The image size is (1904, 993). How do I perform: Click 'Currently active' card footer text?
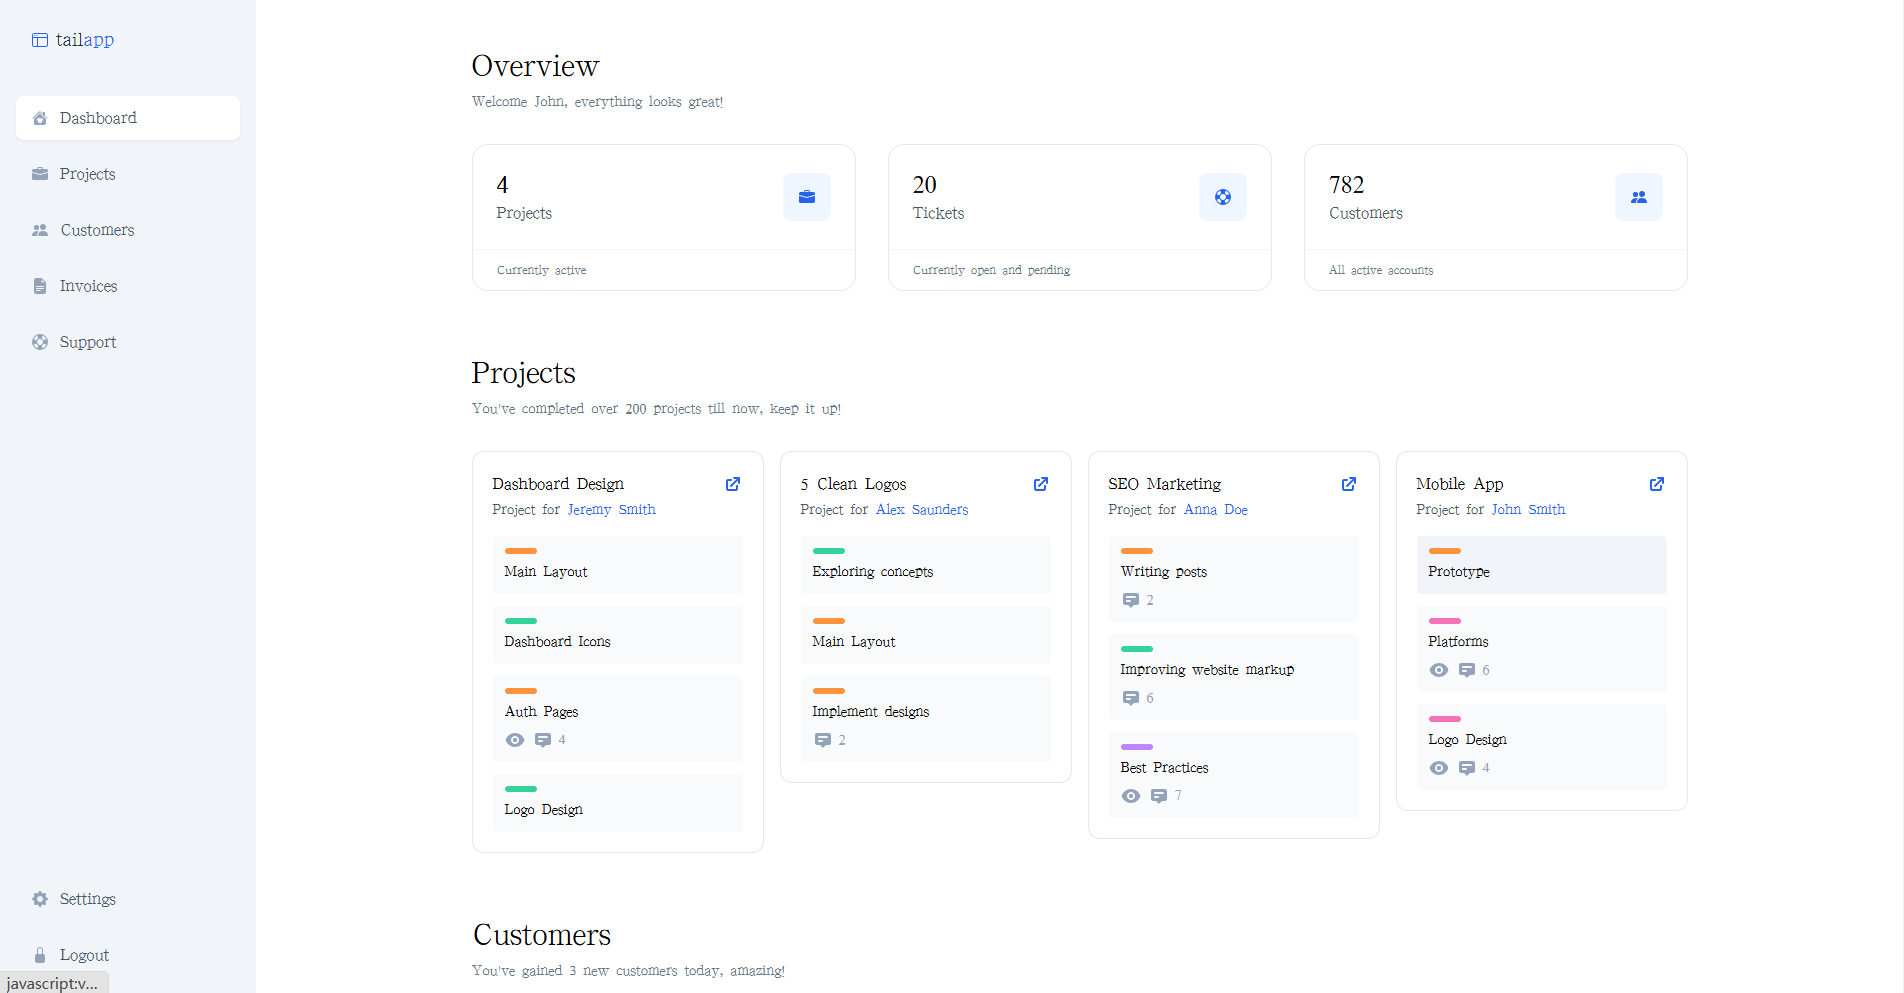pyautogui.click(x=542, y=270)
